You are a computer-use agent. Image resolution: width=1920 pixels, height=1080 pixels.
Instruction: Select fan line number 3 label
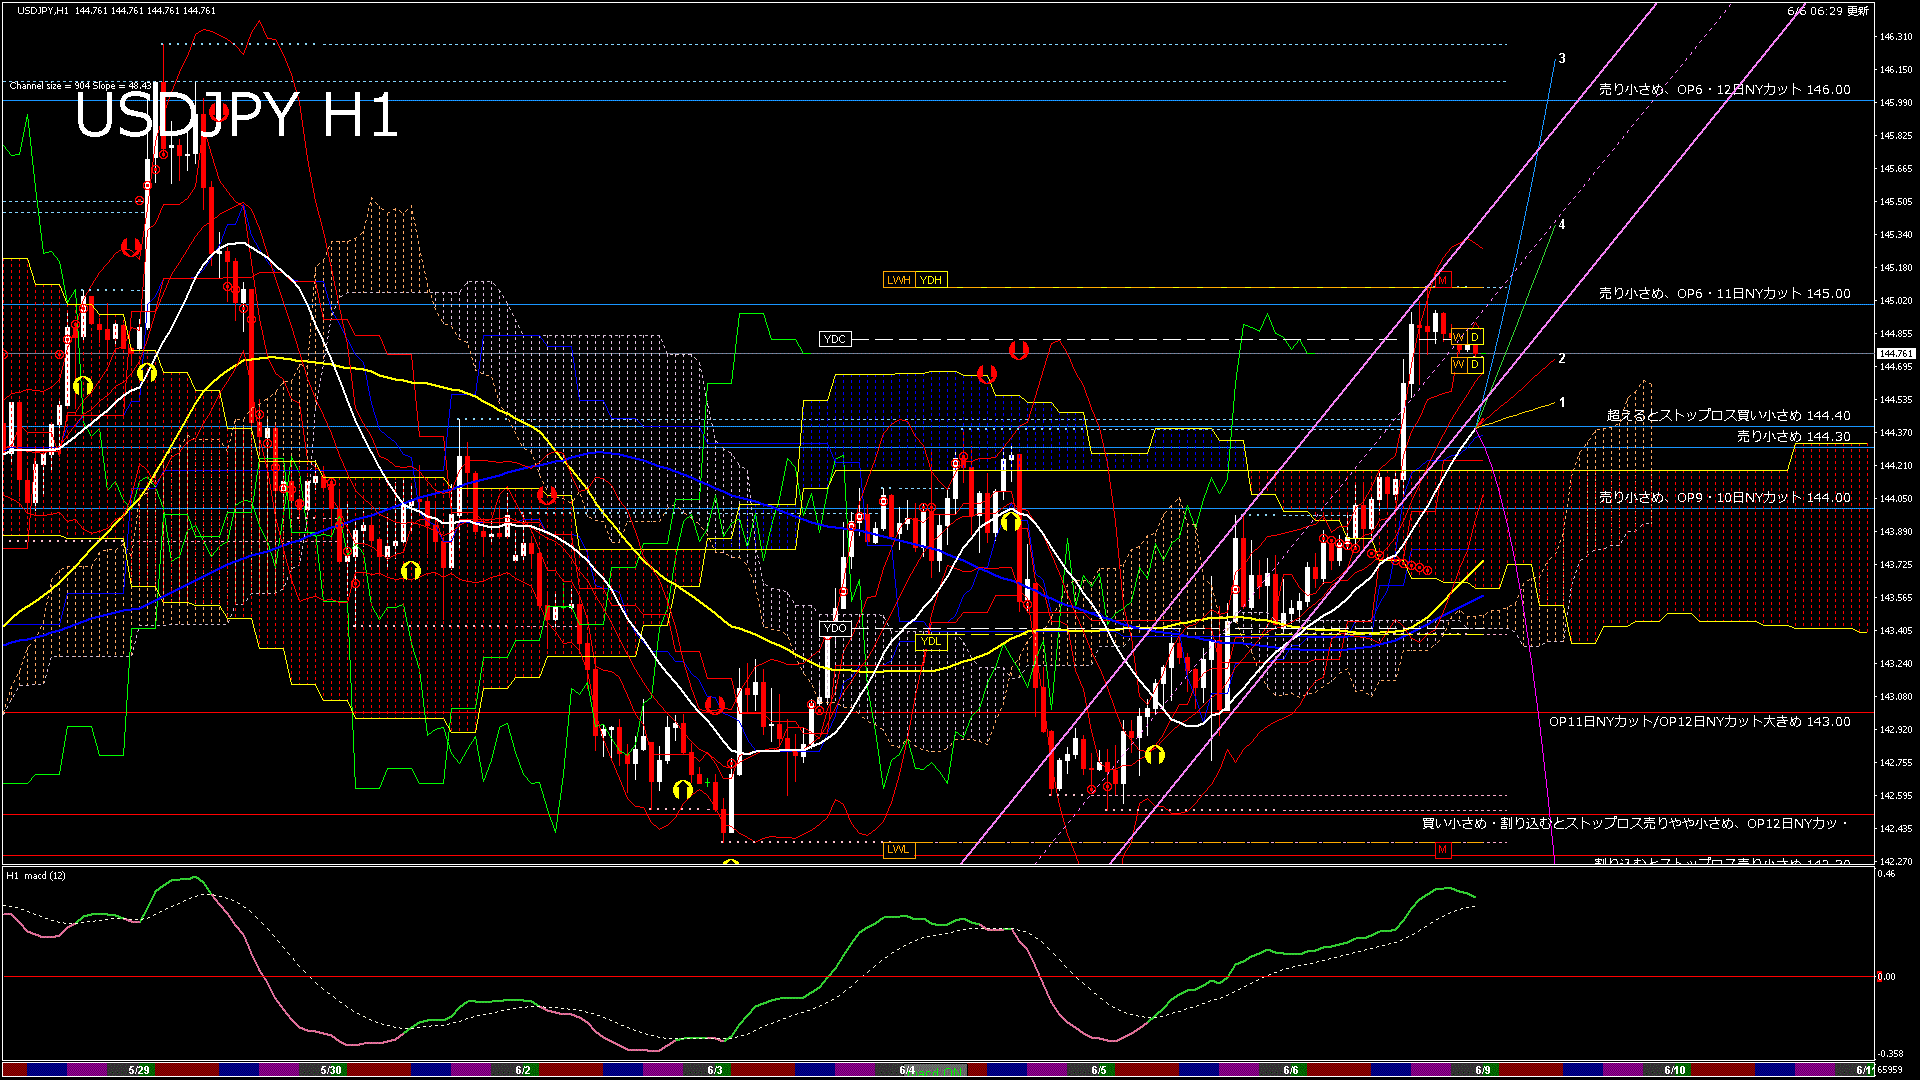(1562, 59)
